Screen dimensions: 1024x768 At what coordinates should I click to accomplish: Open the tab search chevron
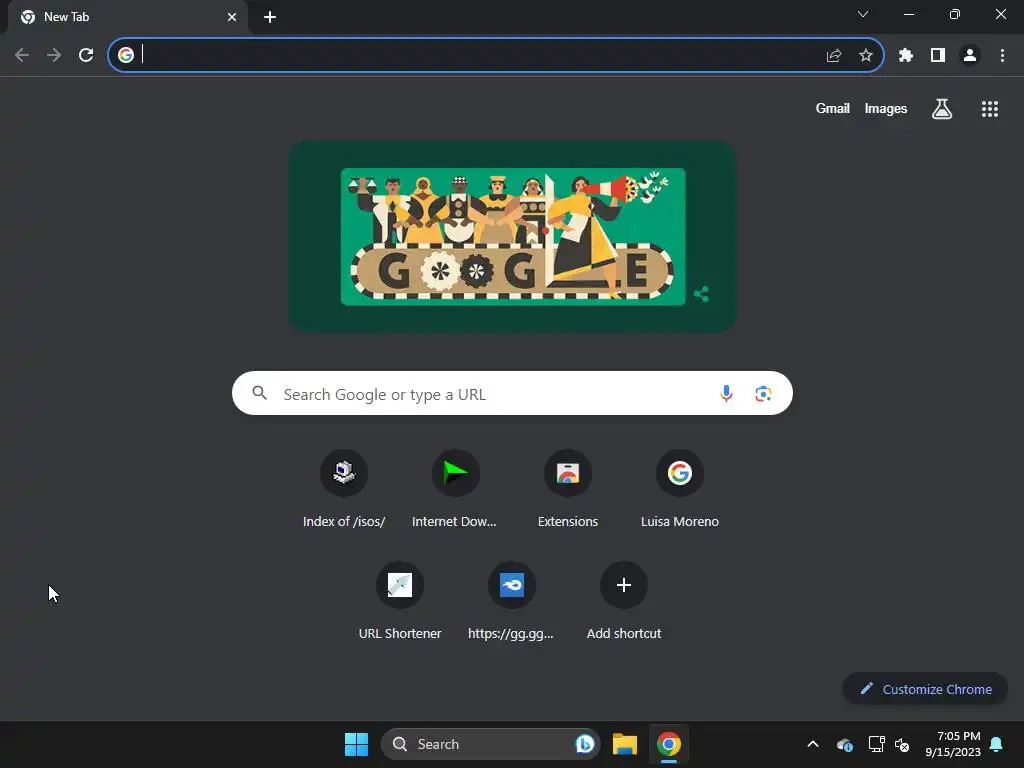[x=863, y=14]
